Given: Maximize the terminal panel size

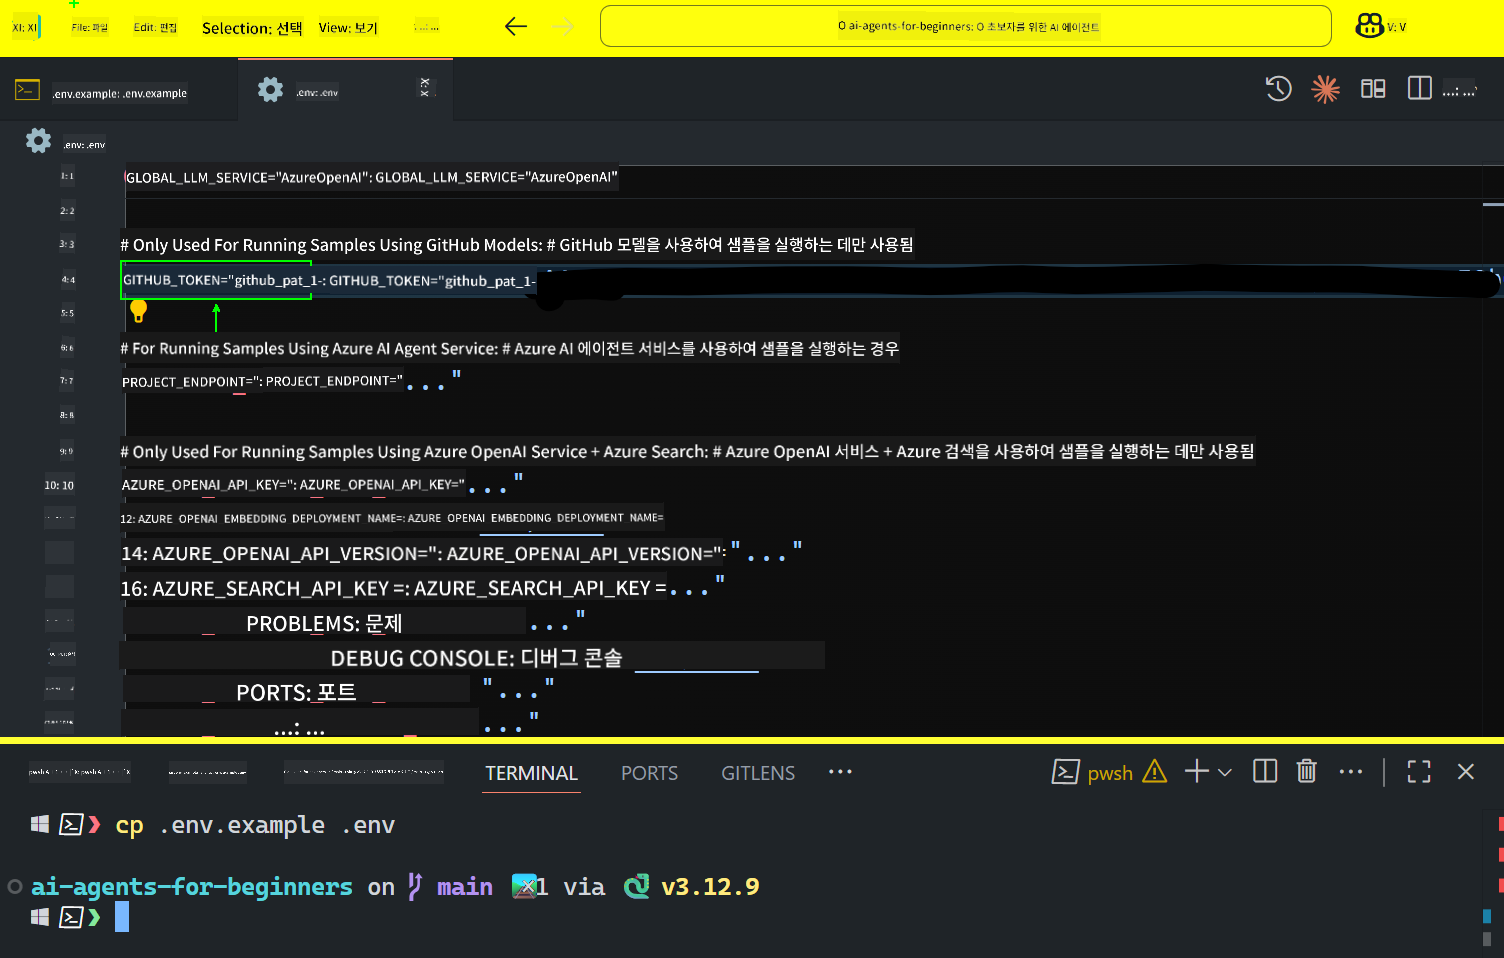Looking at the screenshot, I should pyautogui.click(x=1419, y=772).
